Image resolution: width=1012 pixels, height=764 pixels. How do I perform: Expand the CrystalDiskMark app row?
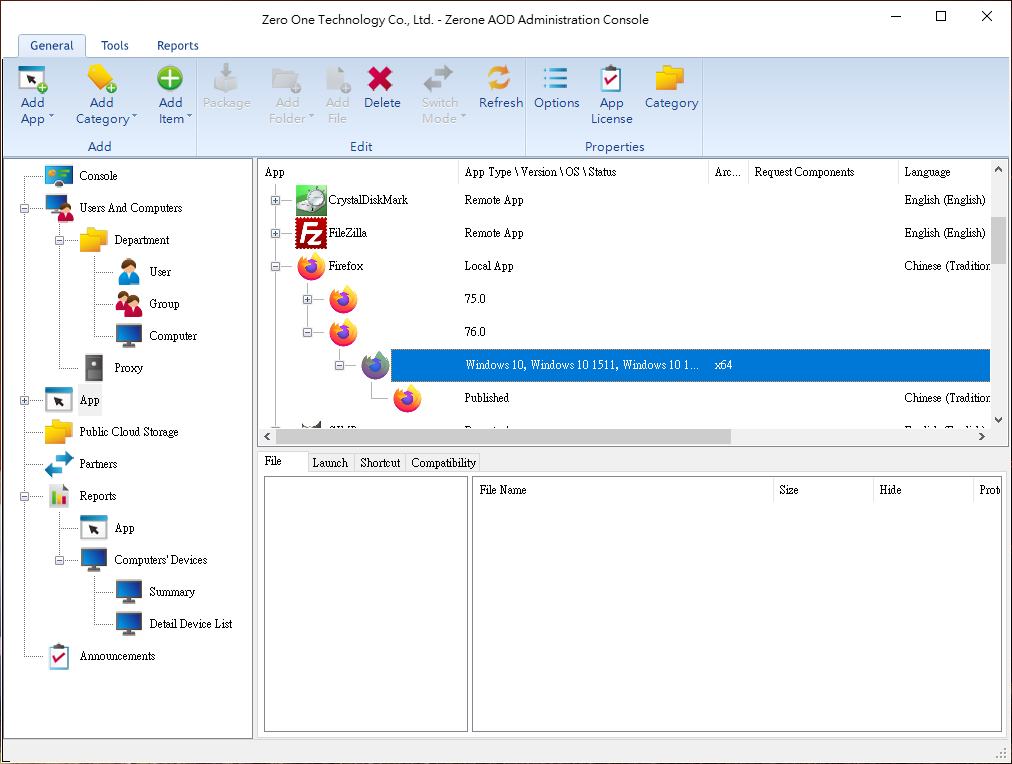point(275,201)
